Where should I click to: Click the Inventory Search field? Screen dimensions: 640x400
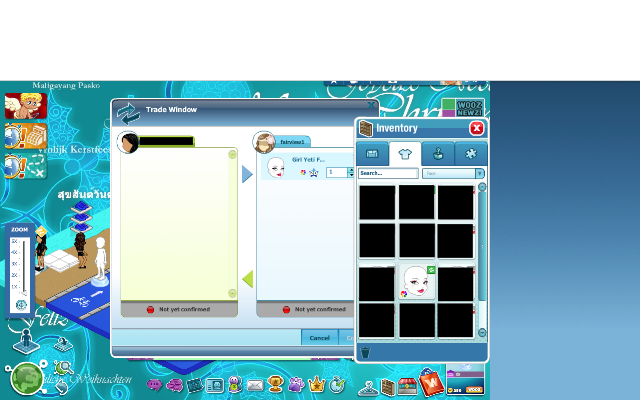point(388,173)
